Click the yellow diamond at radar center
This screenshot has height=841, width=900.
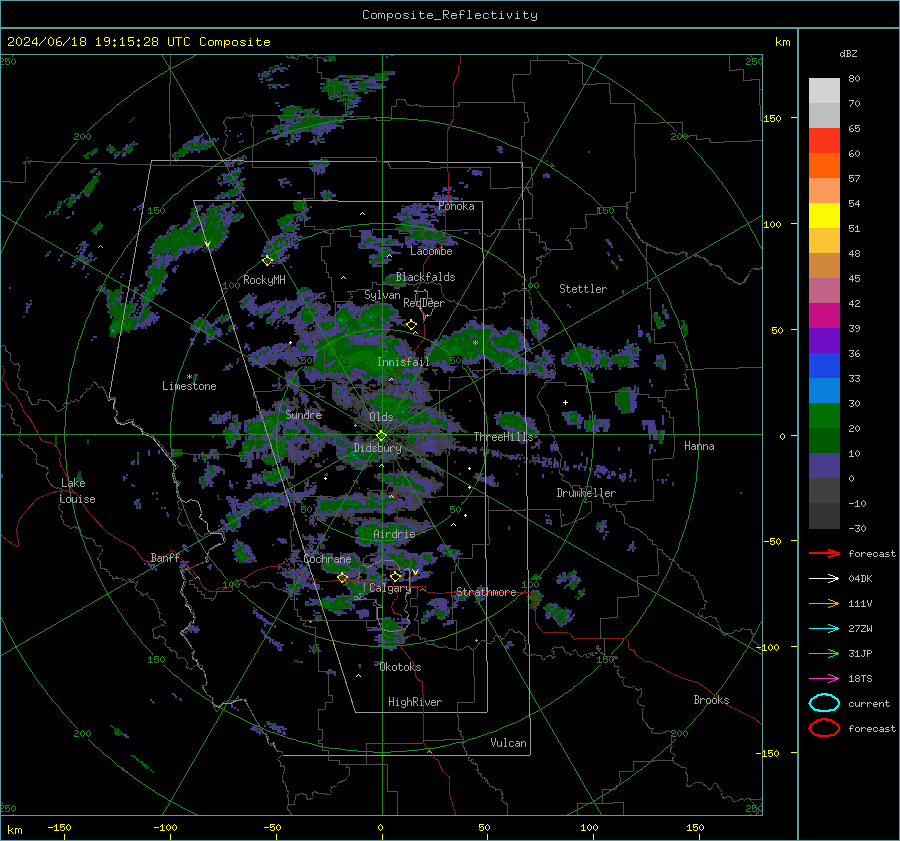point(381,436)
